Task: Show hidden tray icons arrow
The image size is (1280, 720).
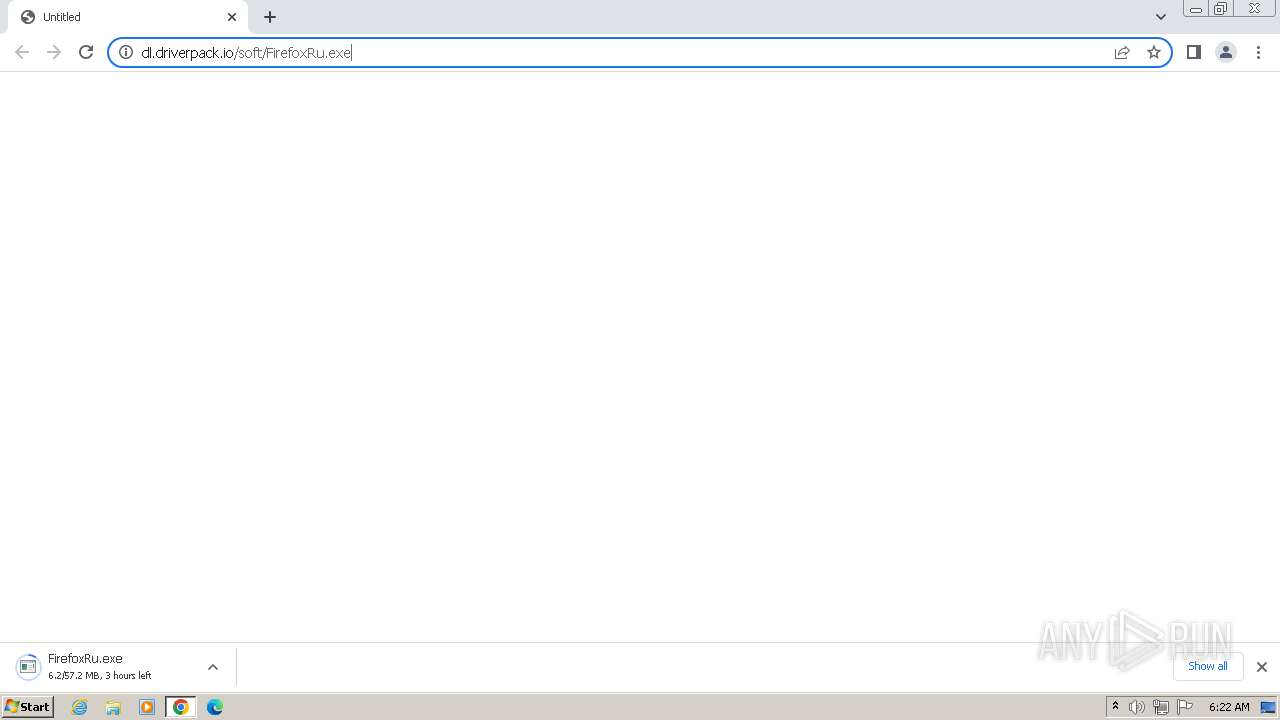Action: coord(1116,707)
